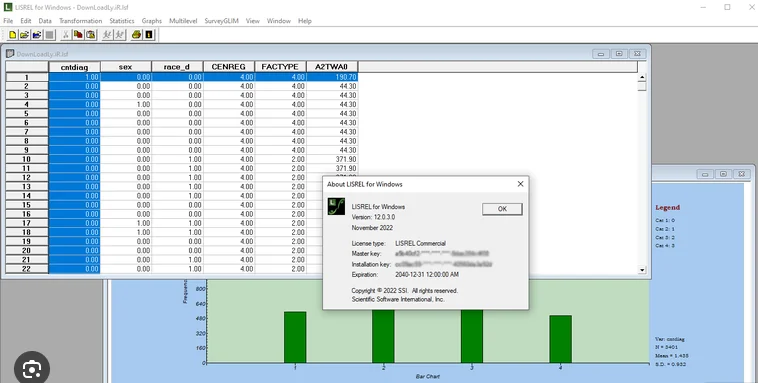Click the fourth green bar in chart
This screenshot has width=758, height=383.
560,339
